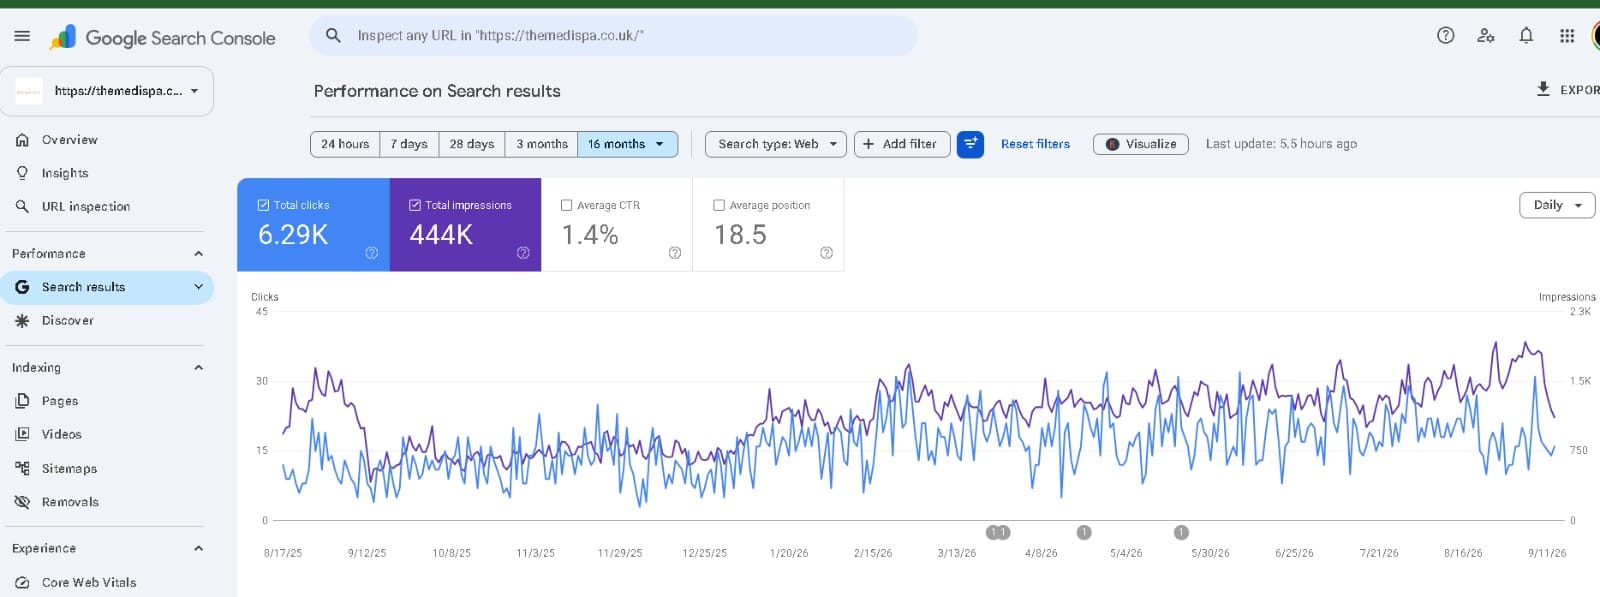This screenshot has height=597, width=1600.
Task: Open Sitemaps report
Action: (69, 468)
